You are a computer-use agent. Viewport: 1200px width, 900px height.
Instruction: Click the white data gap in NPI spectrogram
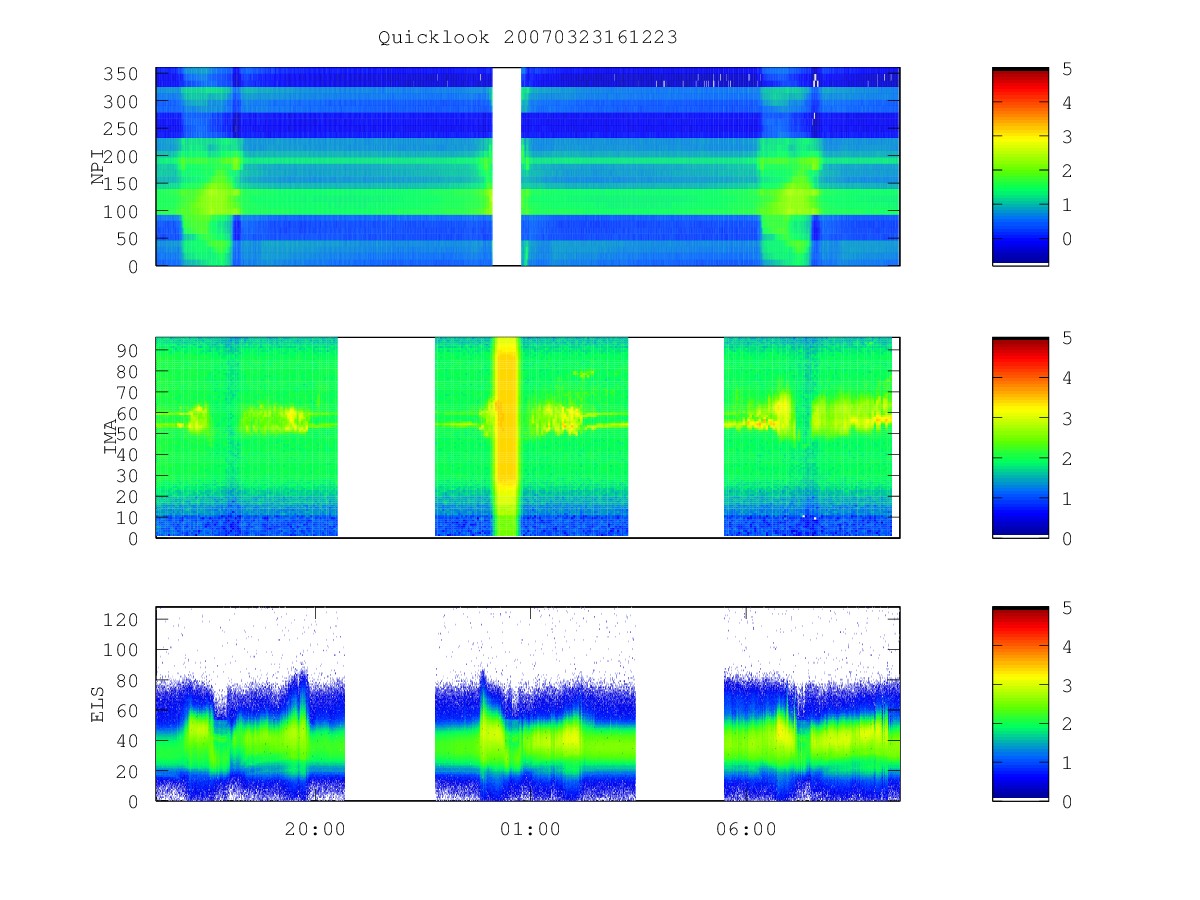pos(507,166)
